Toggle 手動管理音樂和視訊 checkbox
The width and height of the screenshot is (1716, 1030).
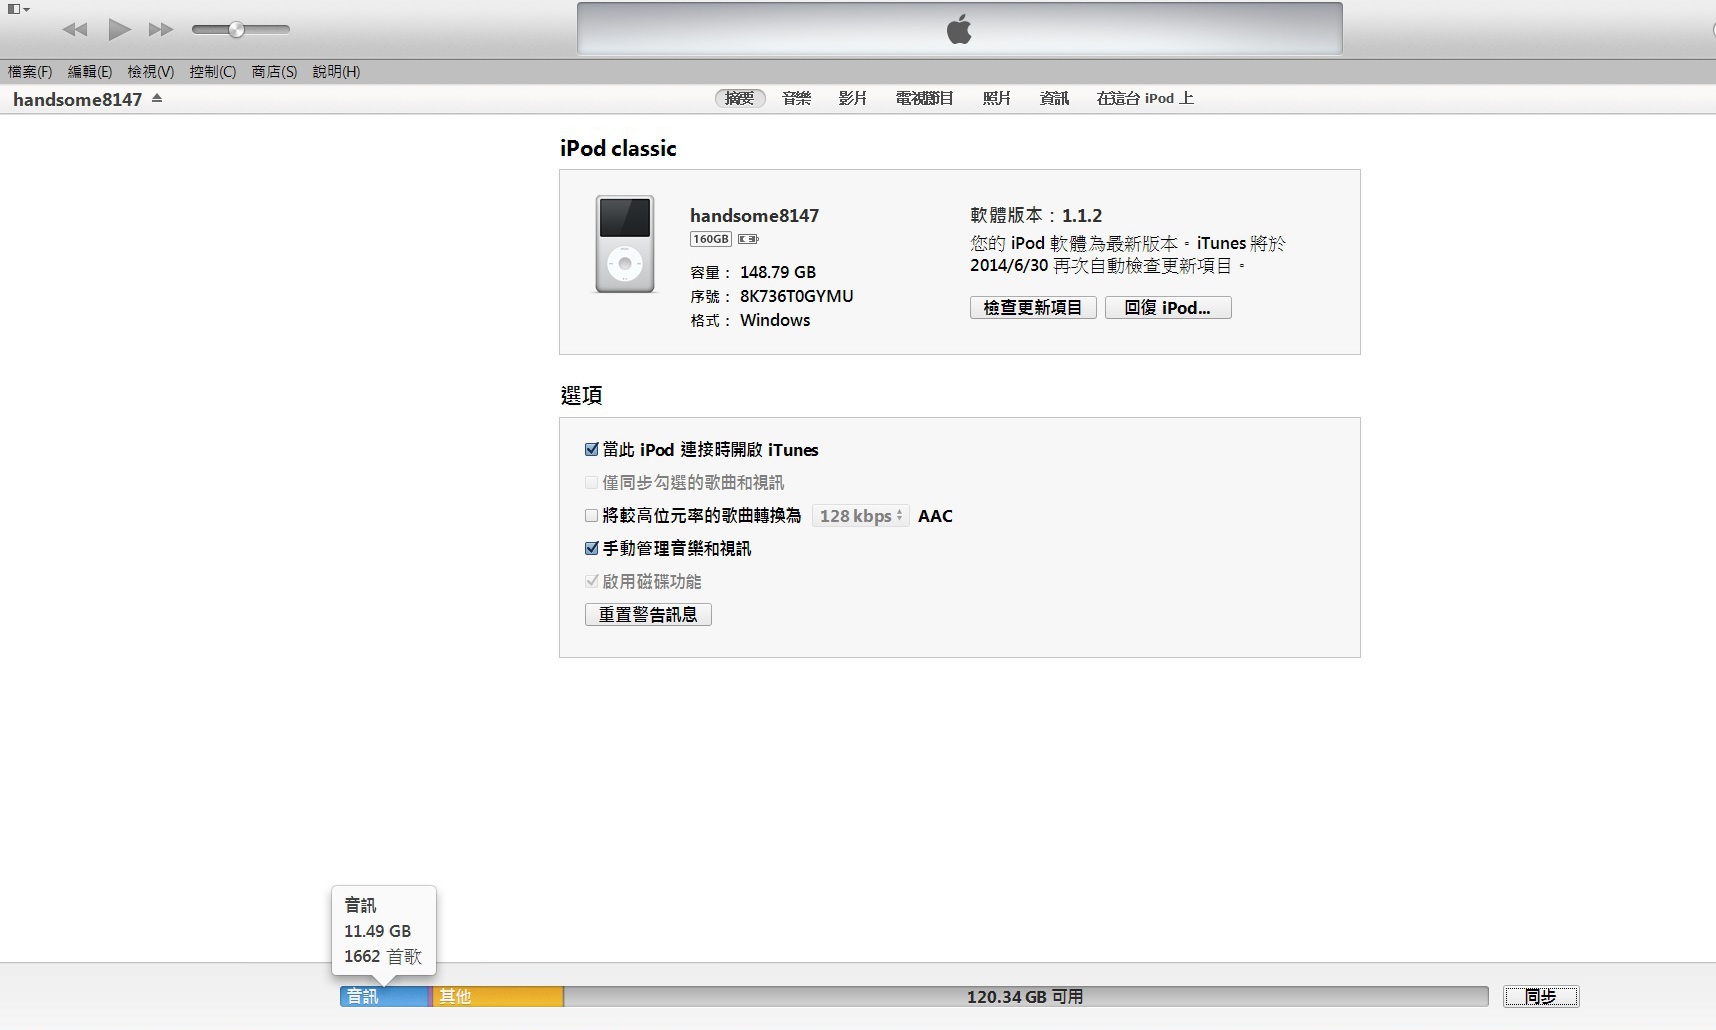(x=591, y=548)
